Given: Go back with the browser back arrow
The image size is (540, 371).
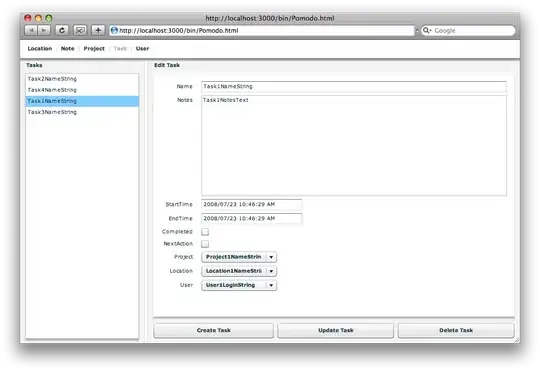Looking at the screenshot, I should (x=31, y=30).
